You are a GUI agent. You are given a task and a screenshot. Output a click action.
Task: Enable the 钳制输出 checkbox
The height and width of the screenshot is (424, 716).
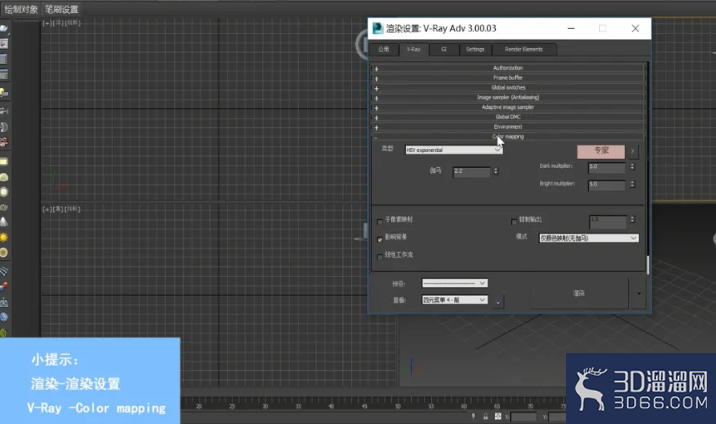(x=514, y=221)
